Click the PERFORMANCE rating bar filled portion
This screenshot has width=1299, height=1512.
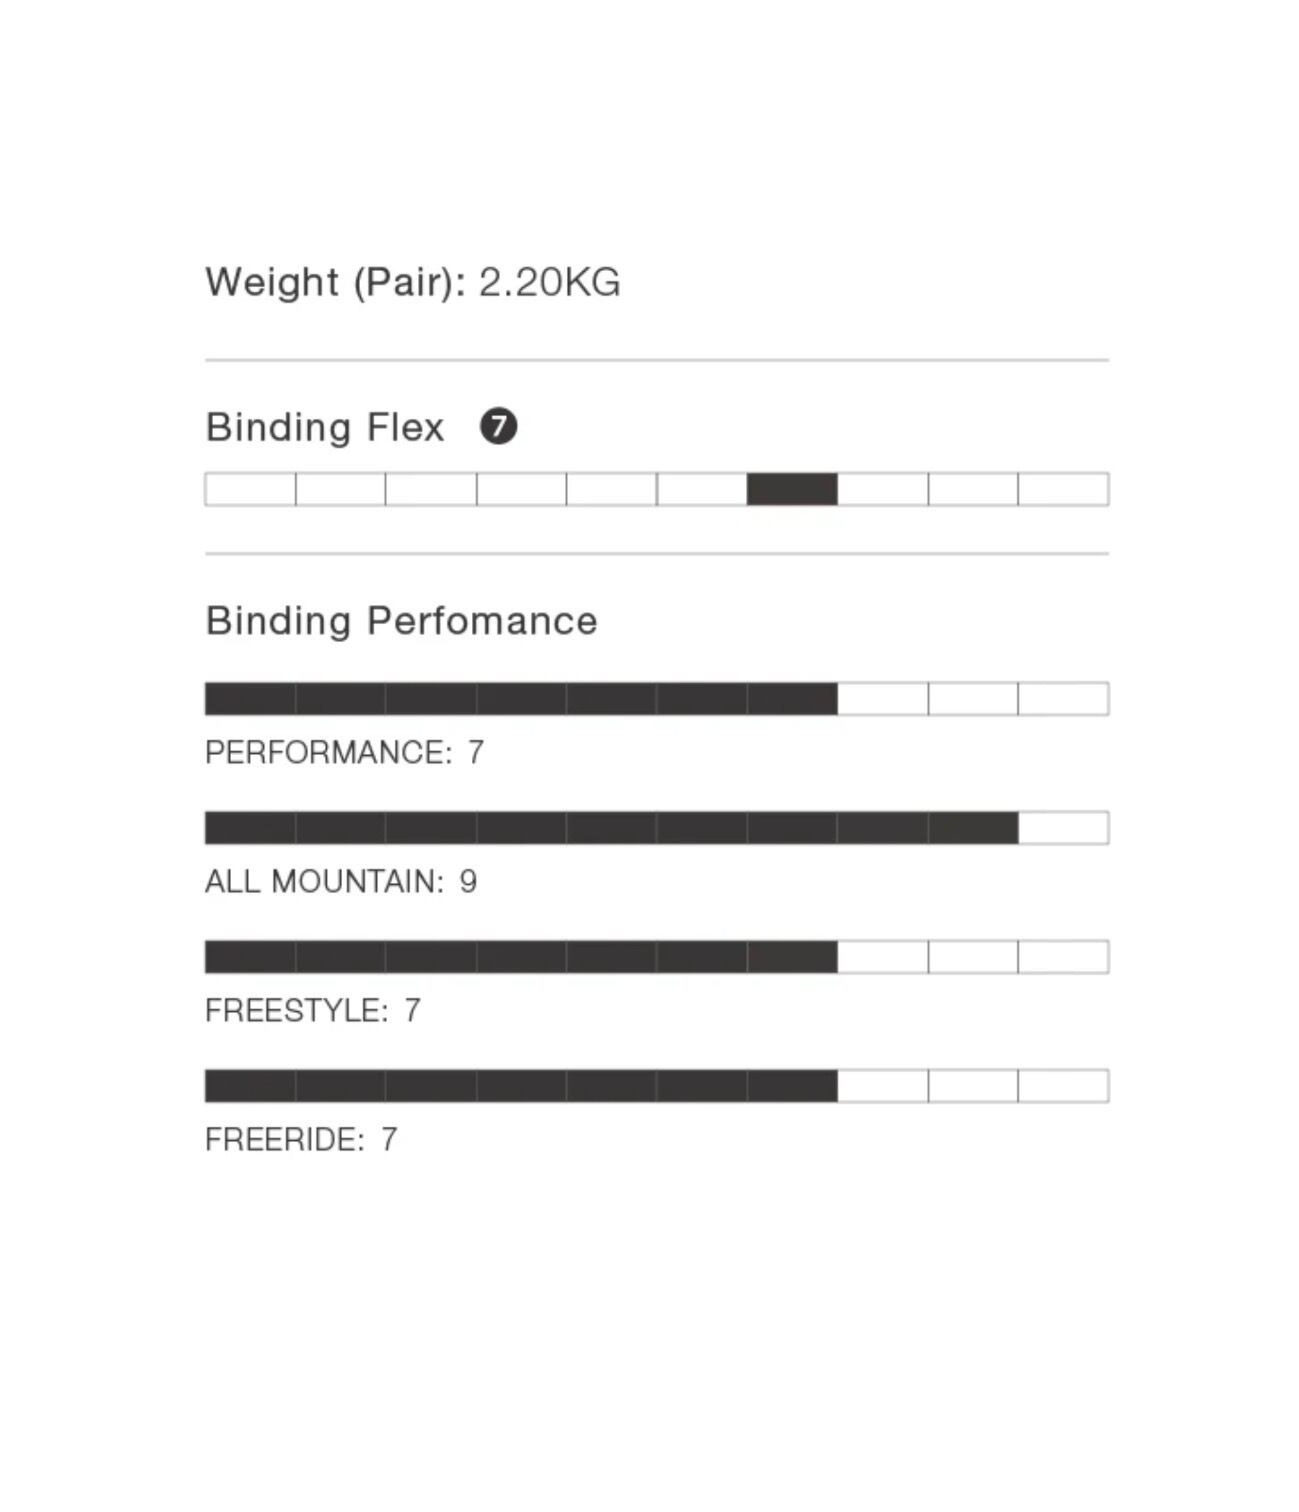(x=521, y=698)
